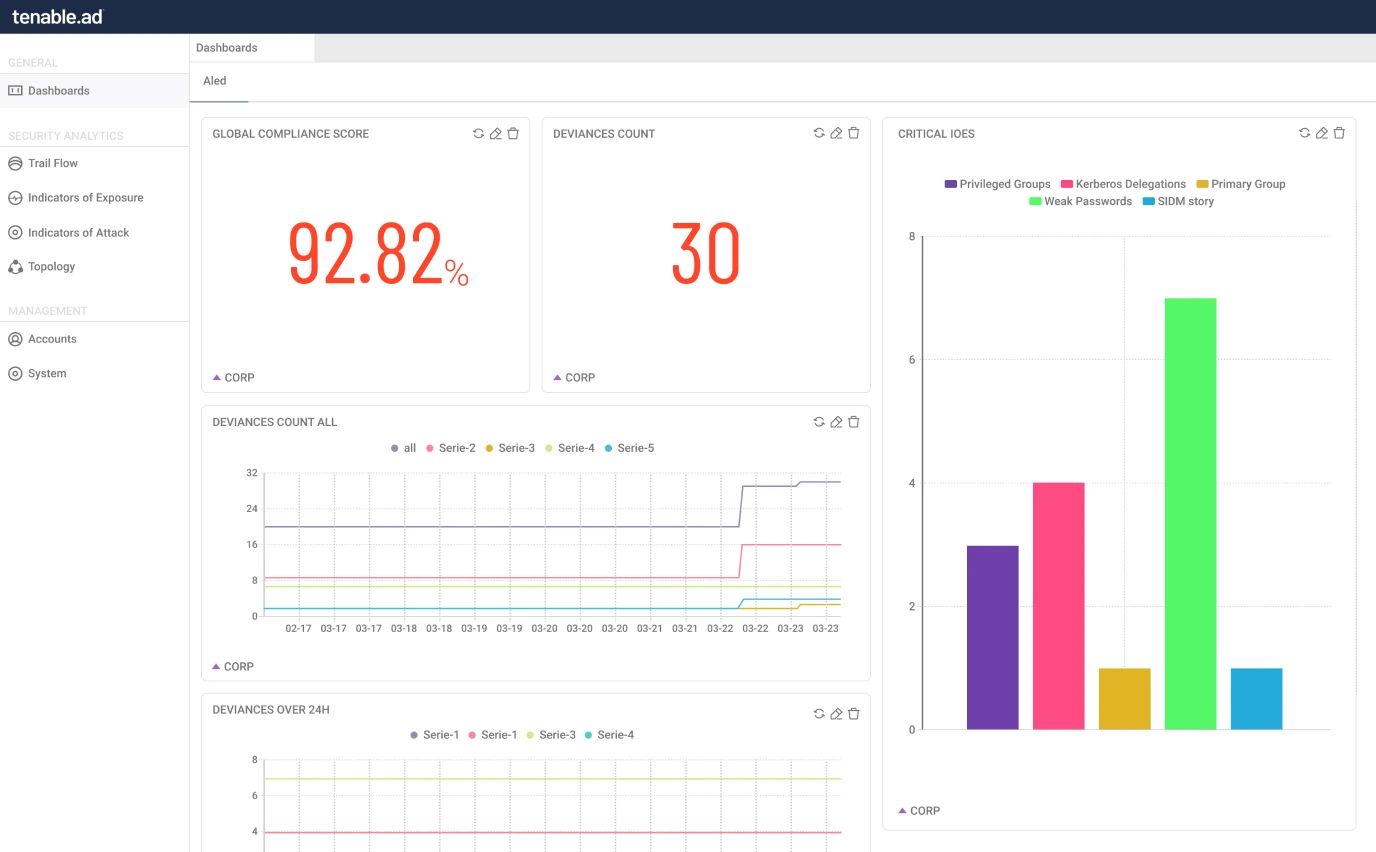This screenshot has width=1376, height=852.
Task: Refresh the Critical IOEs widget
Action: point(1304,133)
